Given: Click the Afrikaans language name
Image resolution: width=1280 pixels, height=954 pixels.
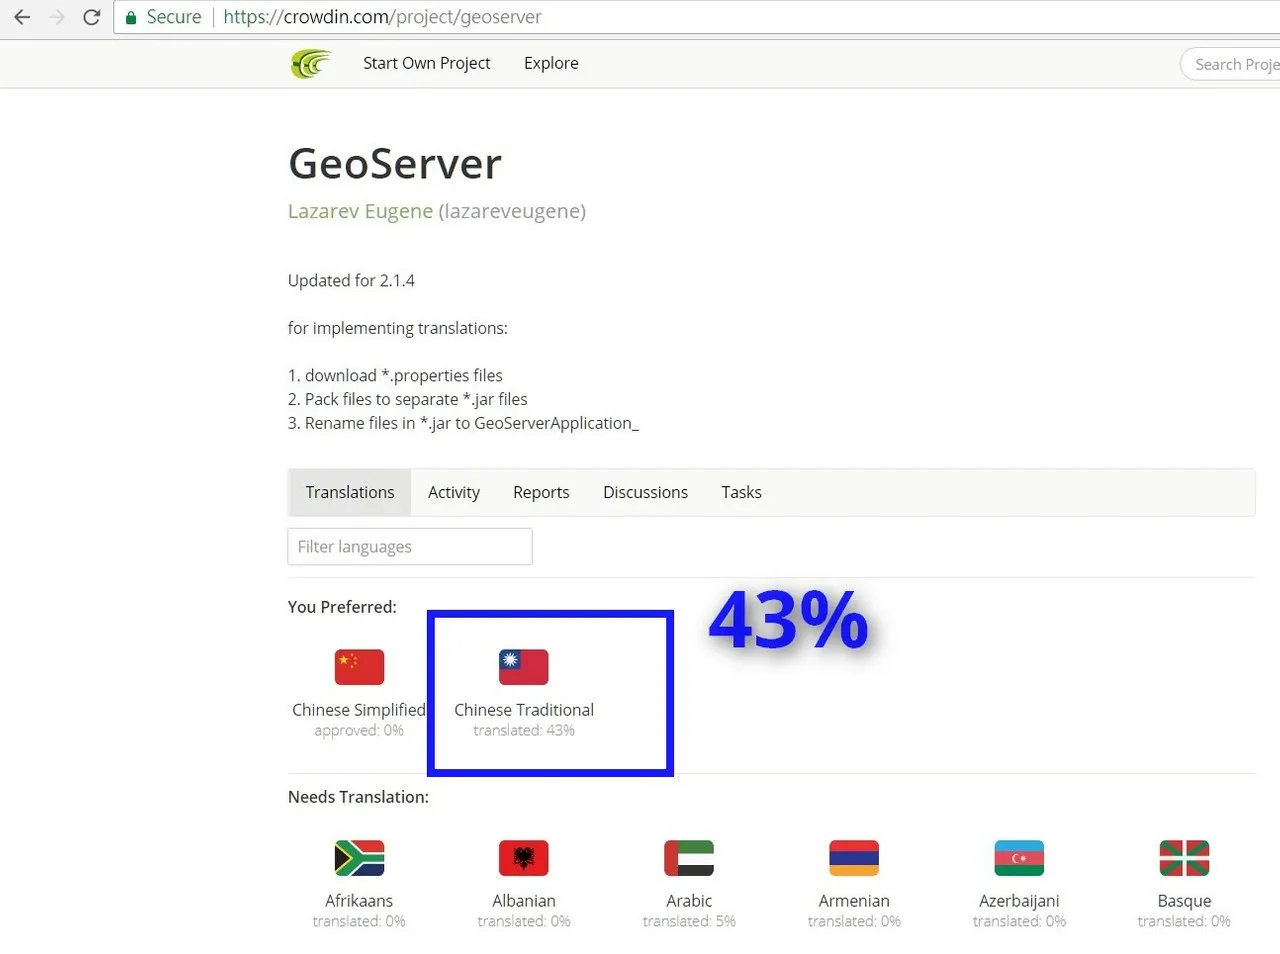Looking at the screenshot, I should 359,901.
